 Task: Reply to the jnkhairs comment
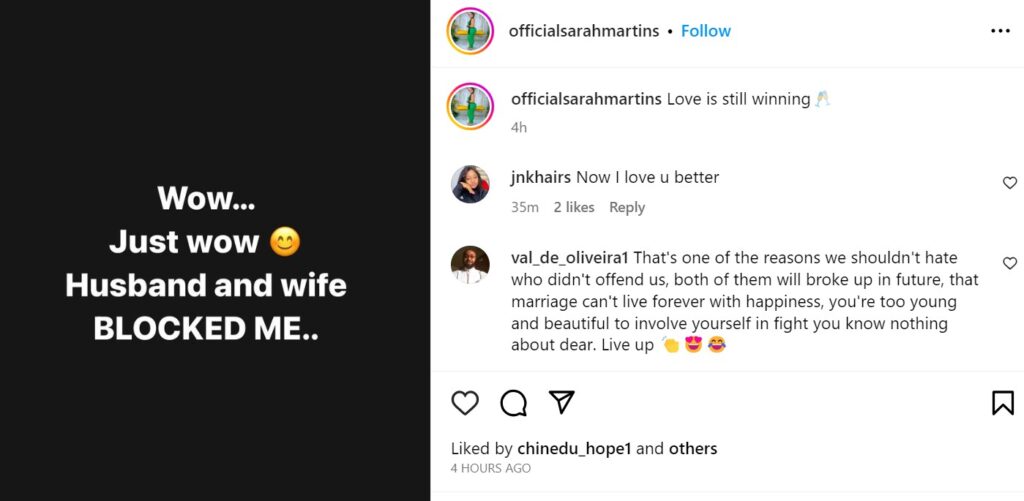pos(627,207)
